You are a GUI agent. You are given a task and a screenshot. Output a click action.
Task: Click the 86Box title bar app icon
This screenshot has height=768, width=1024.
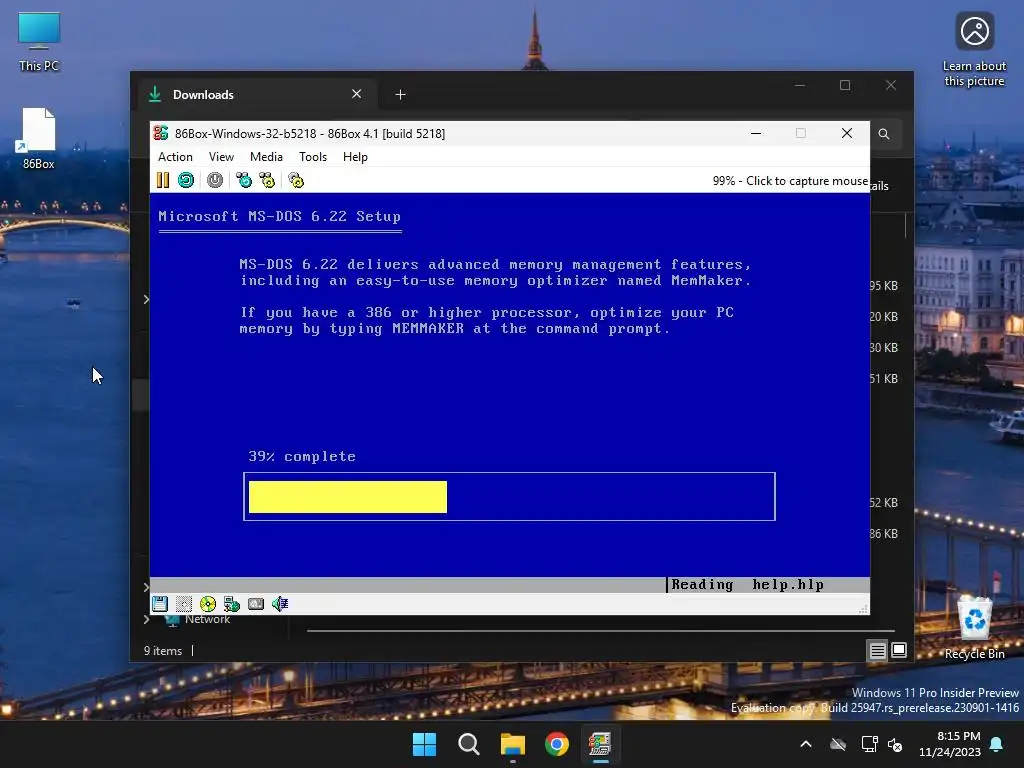[161, 133]
